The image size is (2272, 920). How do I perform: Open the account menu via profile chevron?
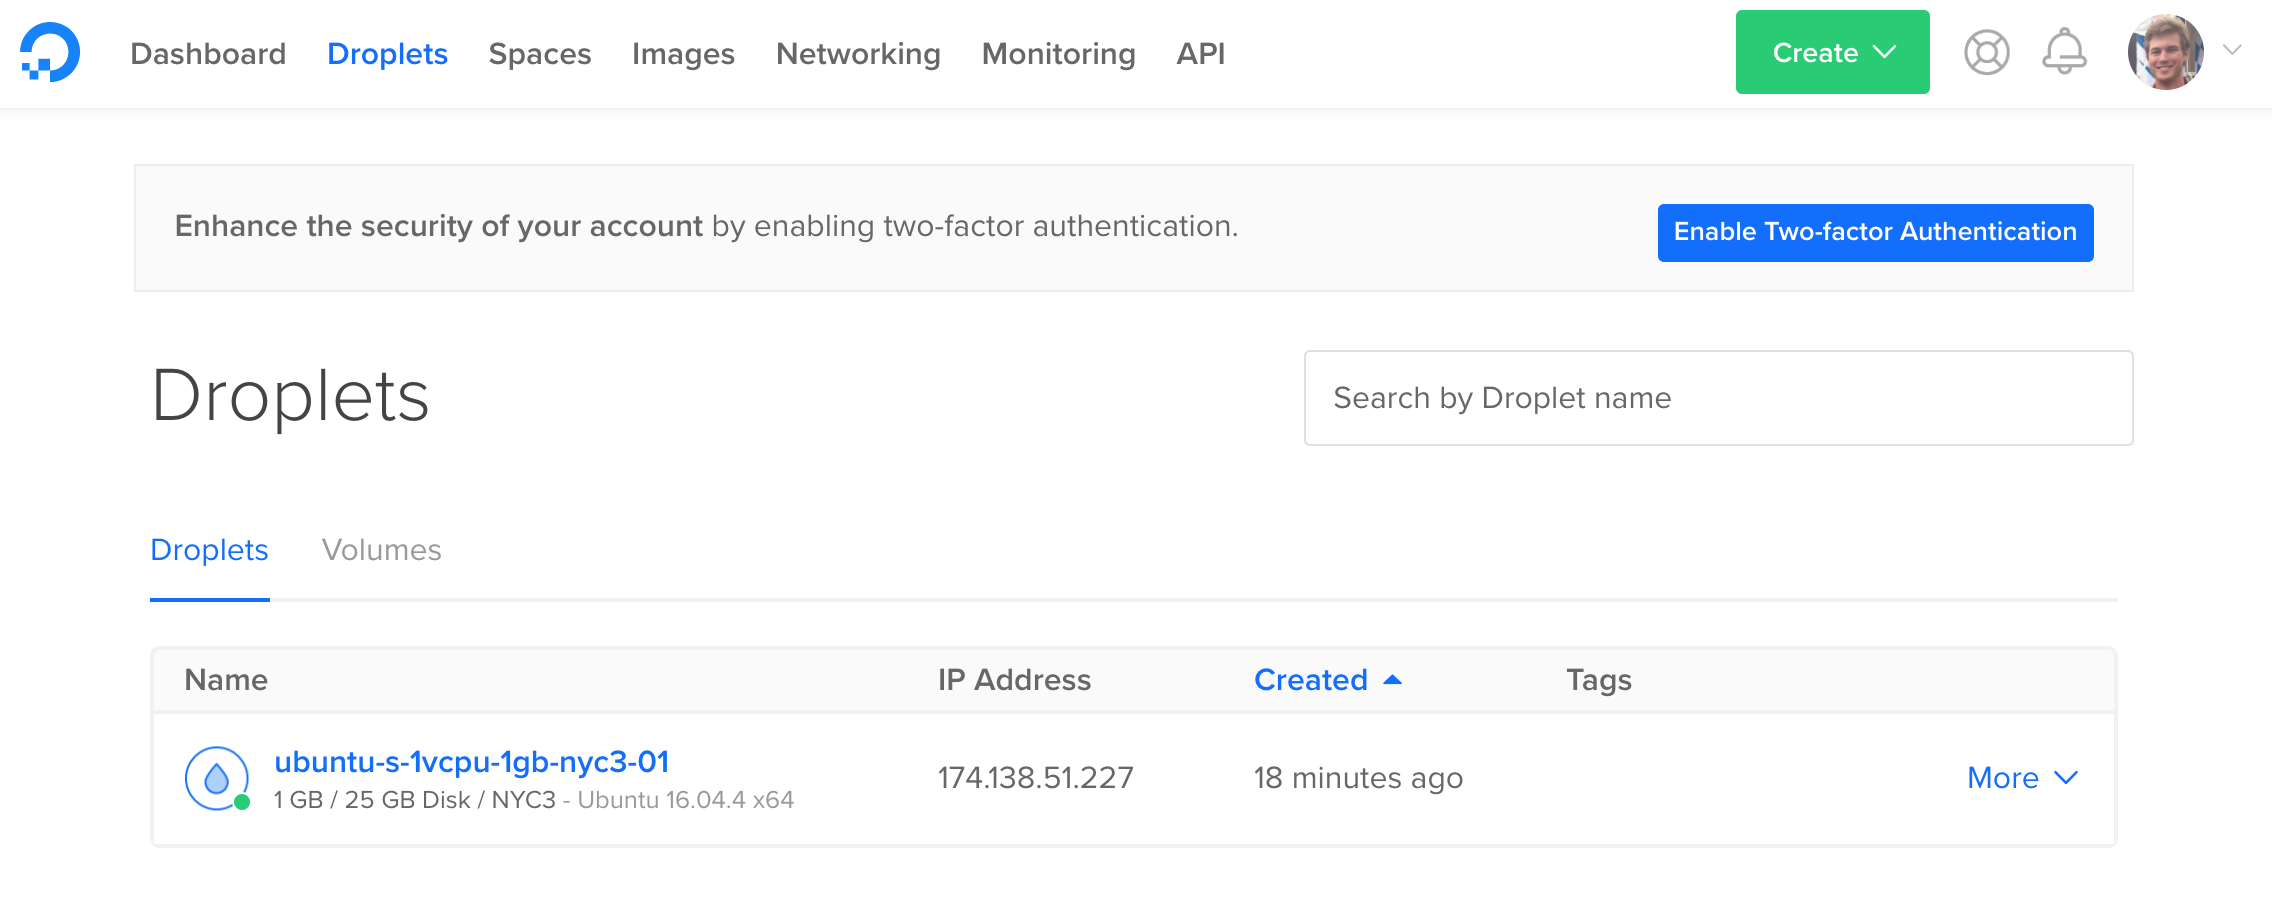[2232, 52]
